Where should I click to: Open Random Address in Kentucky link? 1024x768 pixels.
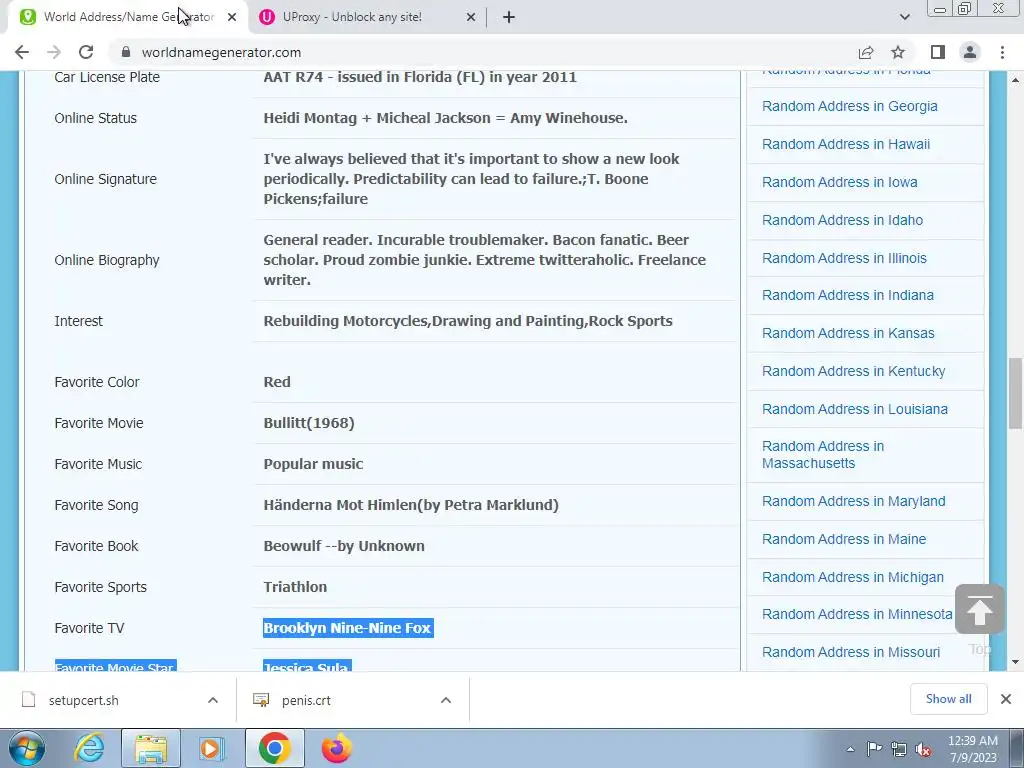[x=854, y=371]
